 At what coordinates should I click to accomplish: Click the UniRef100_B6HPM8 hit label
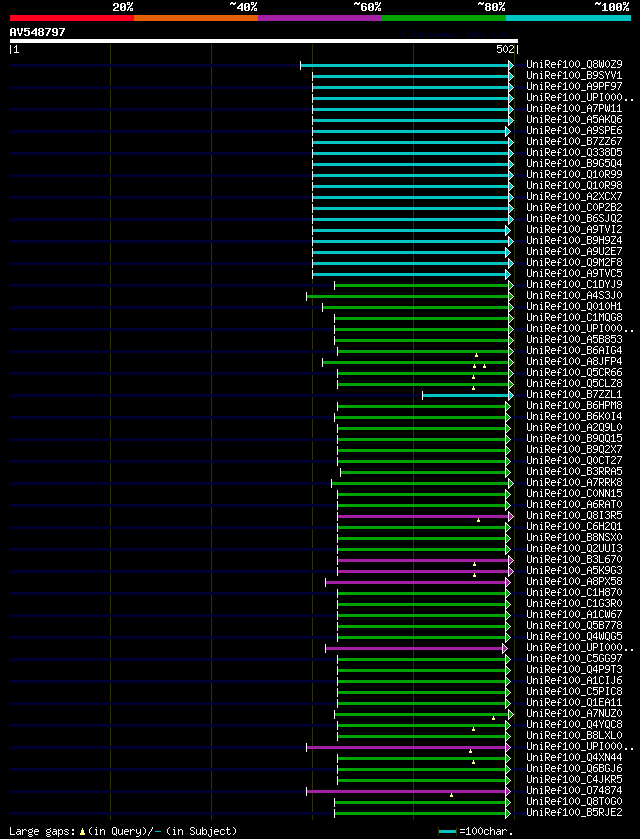[574, 406]
